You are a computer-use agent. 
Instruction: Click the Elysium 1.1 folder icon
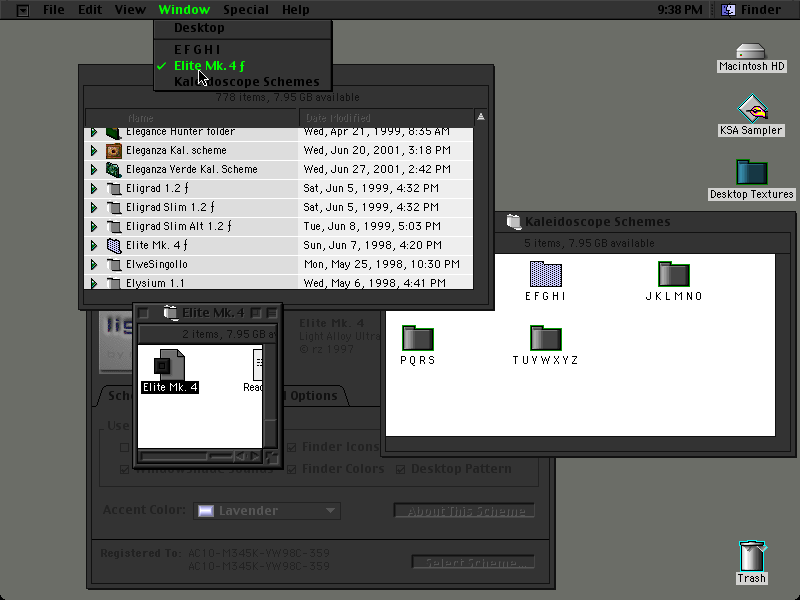click(x=113, y=283)
